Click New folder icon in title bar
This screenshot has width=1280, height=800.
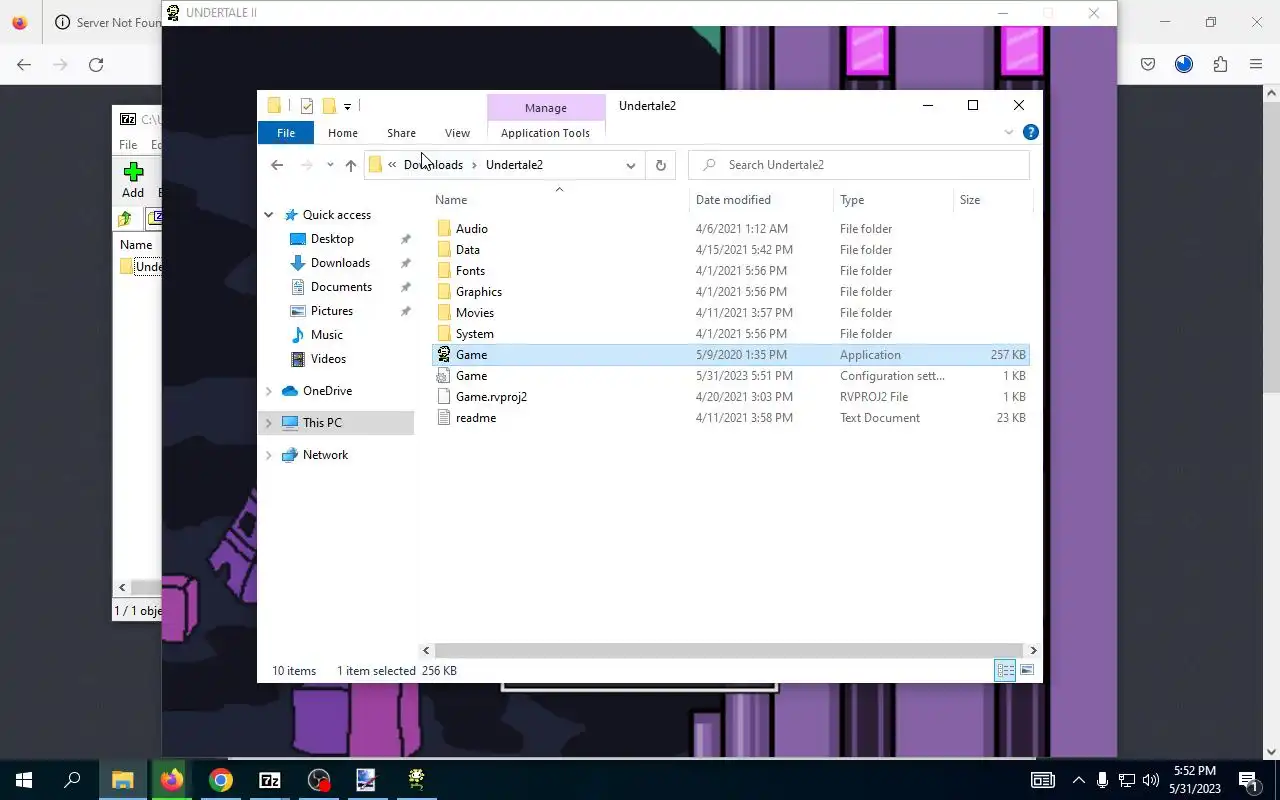pyautogui.click(x=329, y=106)
